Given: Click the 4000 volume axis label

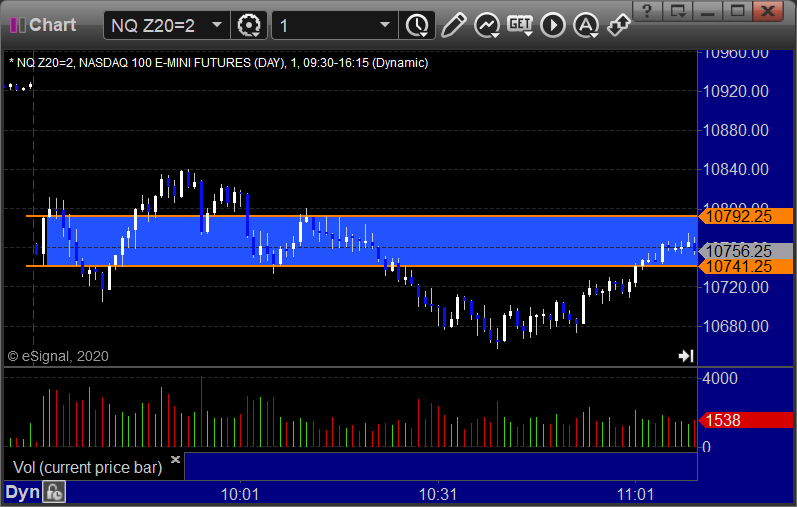Looking at the screenshot, I should (x=720, y=378).
